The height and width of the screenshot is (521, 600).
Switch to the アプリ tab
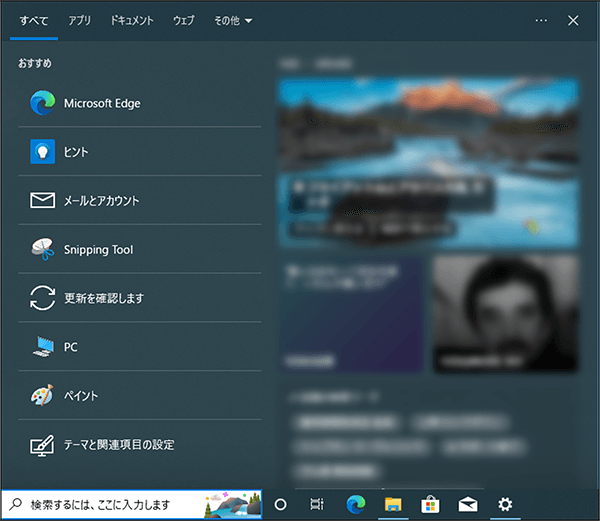pyautogui.click(x=80, y=20)
